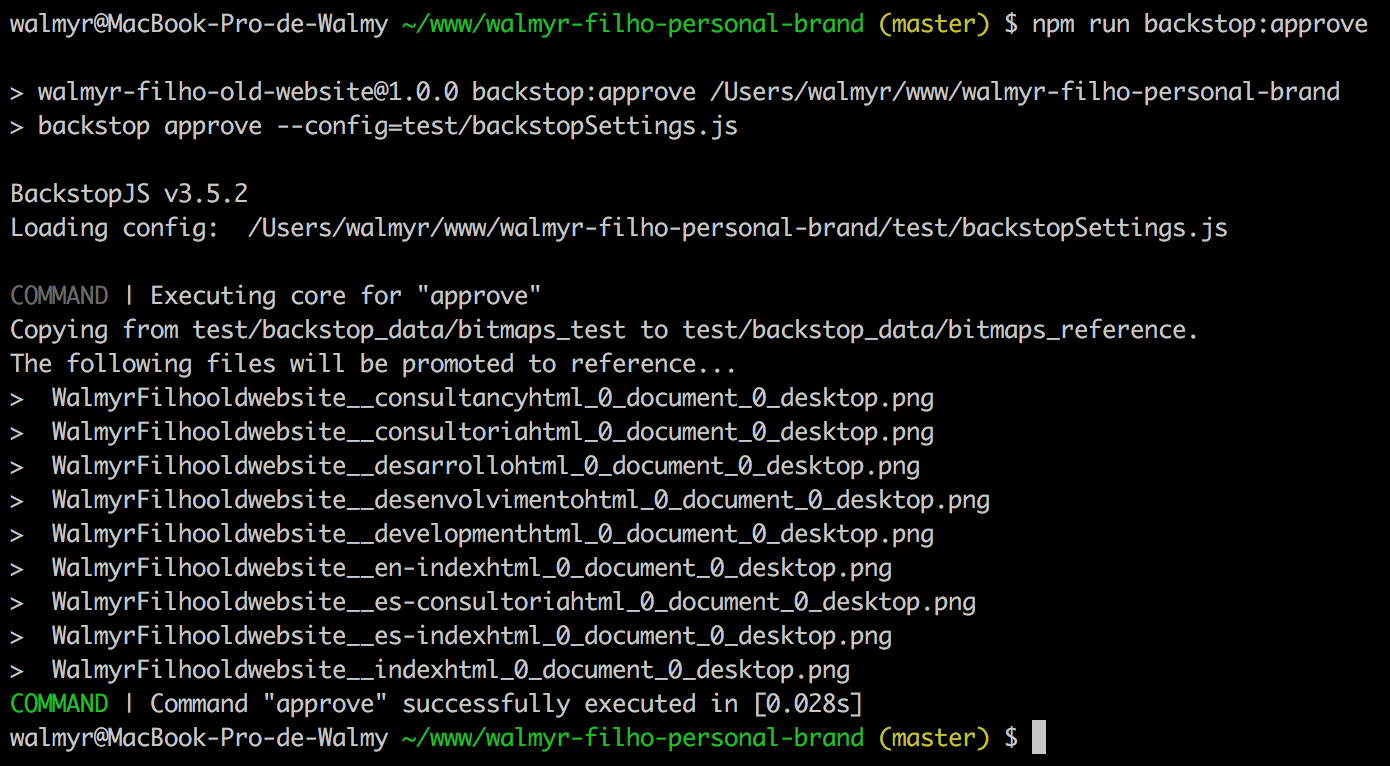Click the terminal cursor block at the prompt
Screen dimensions: 1390x766
click(x=1038, y=738)
